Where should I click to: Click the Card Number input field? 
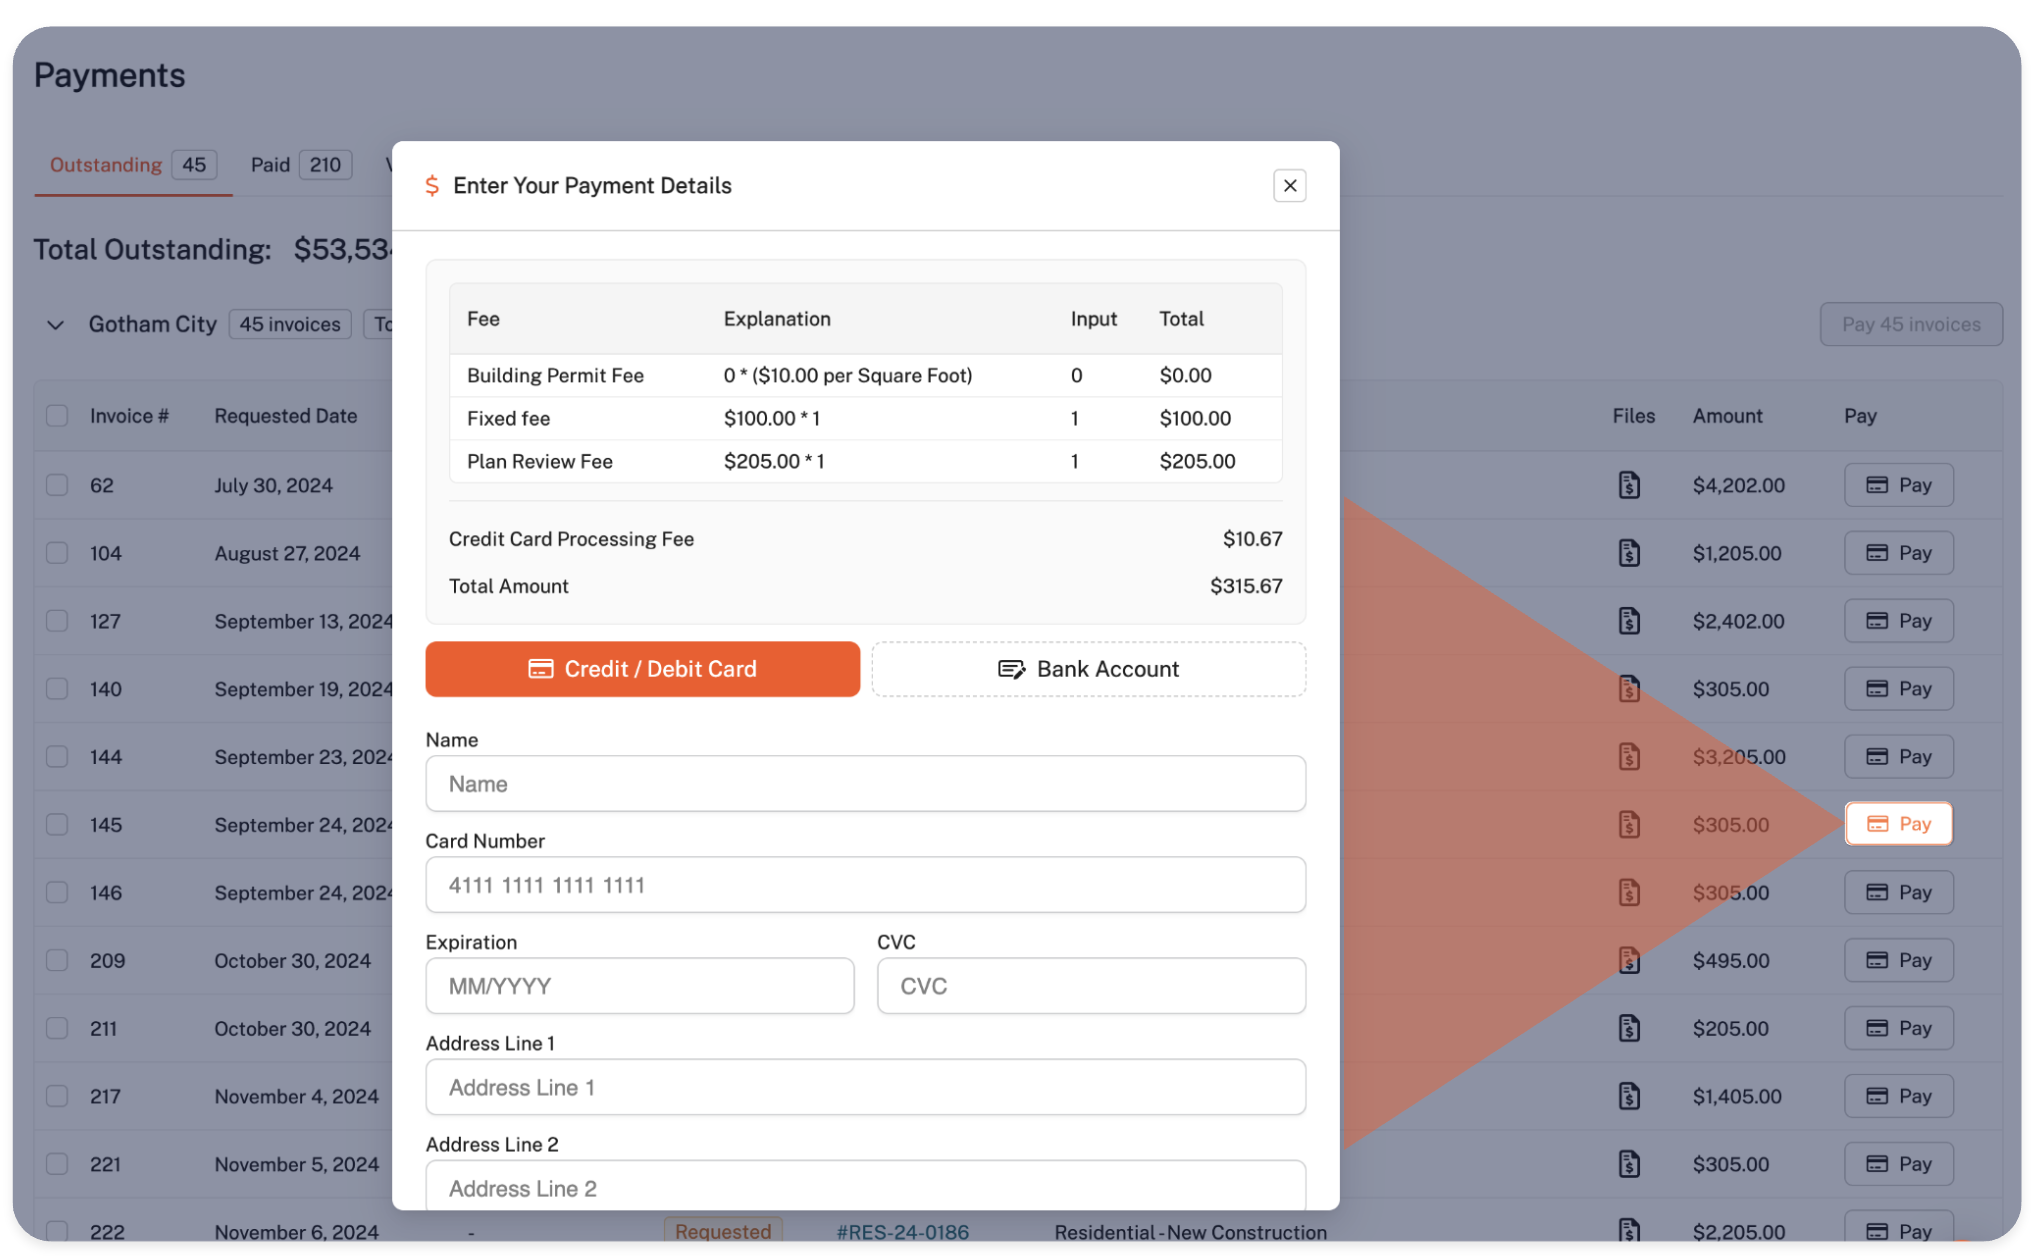coord(865,885)
